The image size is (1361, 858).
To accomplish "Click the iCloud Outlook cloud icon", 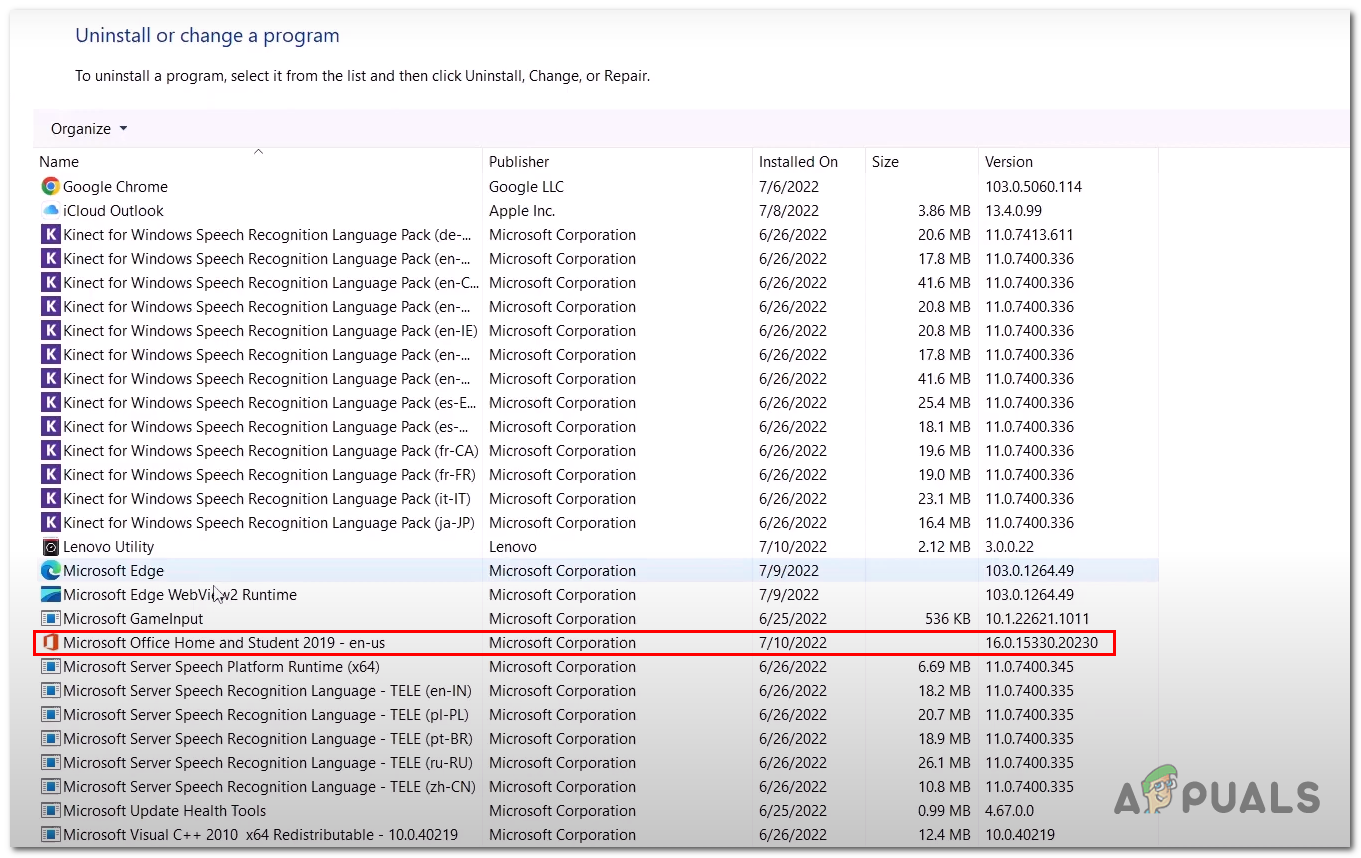I will tap(50, 211).
